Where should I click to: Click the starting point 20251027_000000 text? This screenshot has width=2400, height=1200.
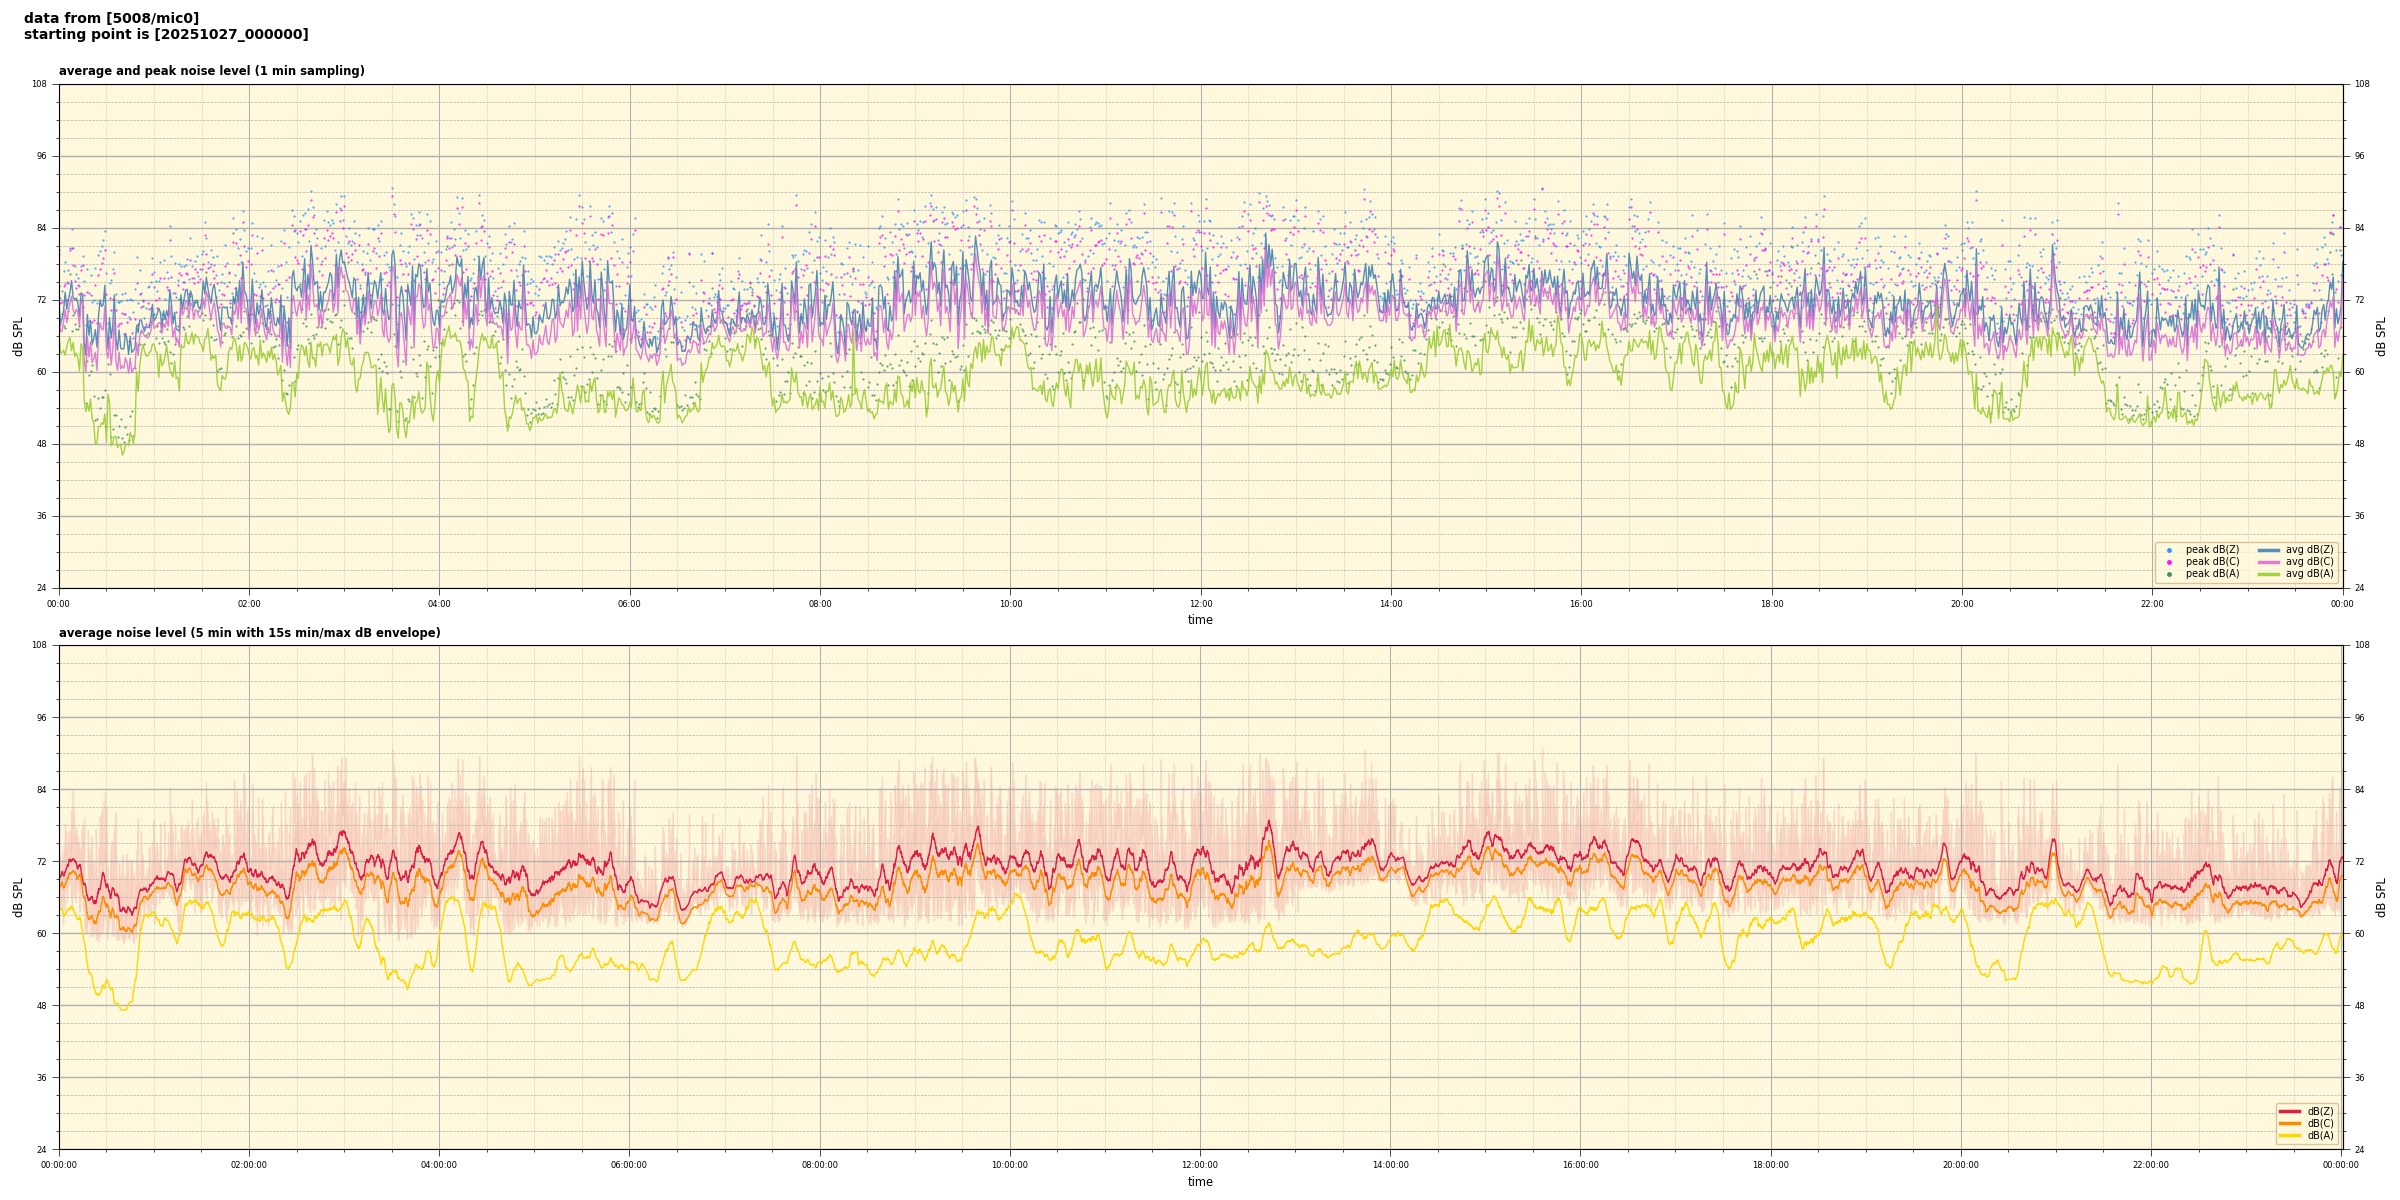pos(166,35)
